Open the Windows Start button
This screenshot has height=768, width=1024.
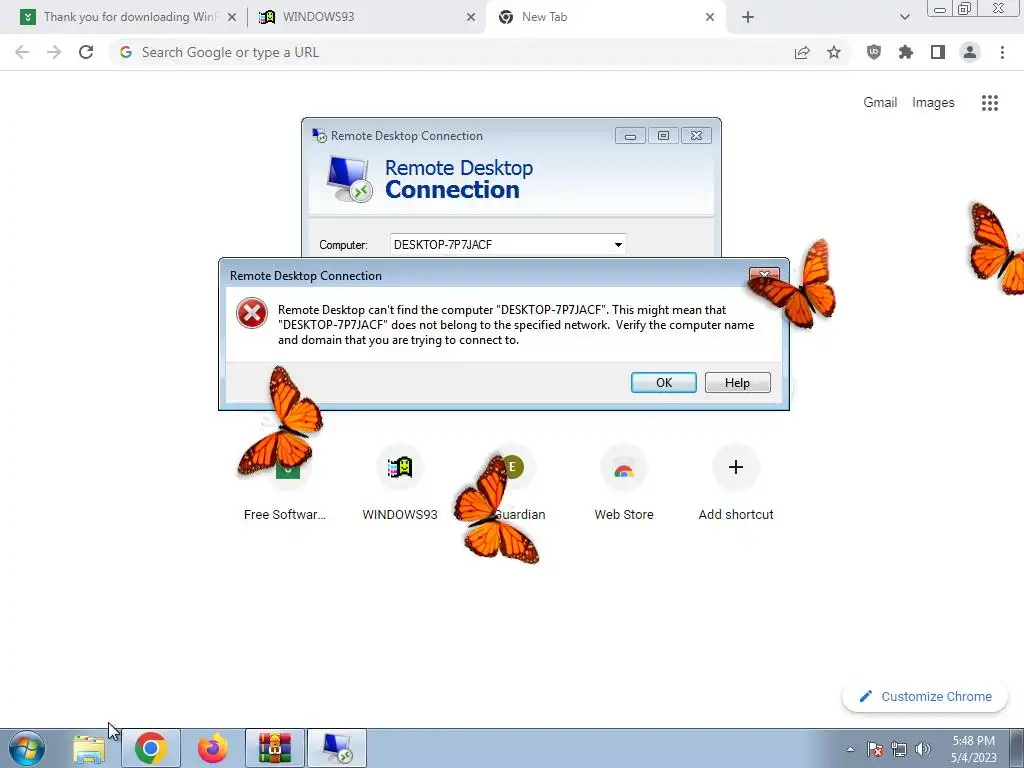point(27,748)
